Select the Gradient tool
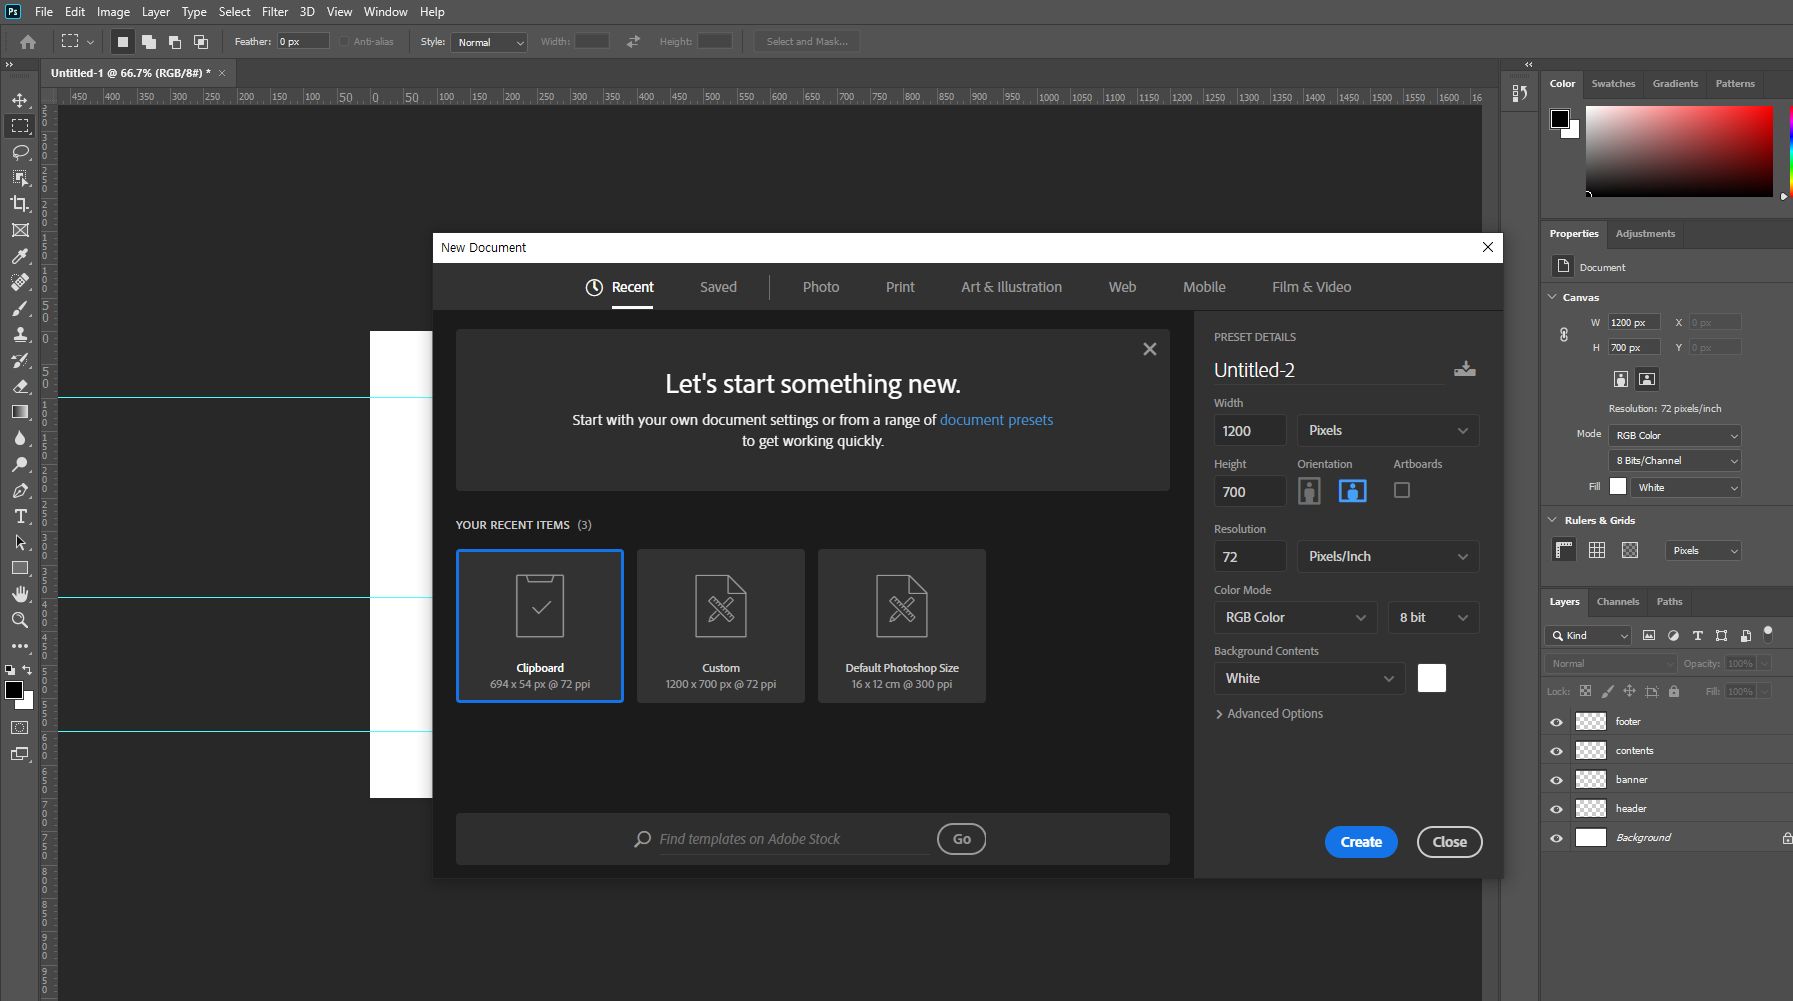Image resolution: width=1793 pixels, height=1001 pixels. [20, 412]
